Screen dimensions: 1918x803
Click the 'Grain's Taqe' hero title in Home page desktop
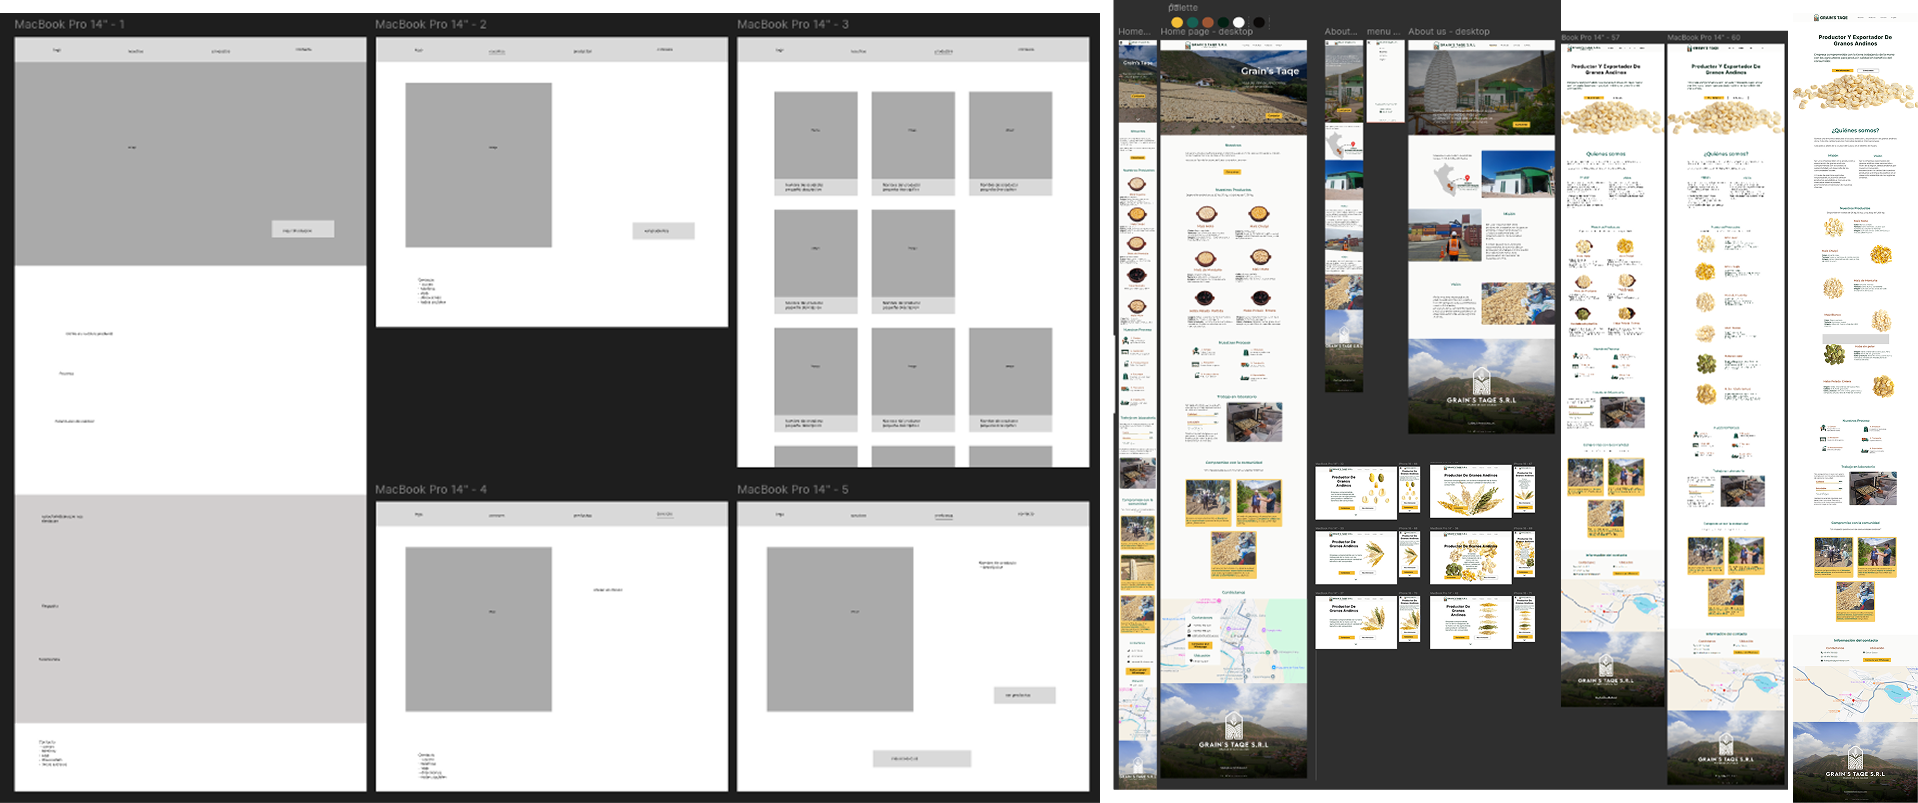pyautogui.click(x=1270, y=71)
